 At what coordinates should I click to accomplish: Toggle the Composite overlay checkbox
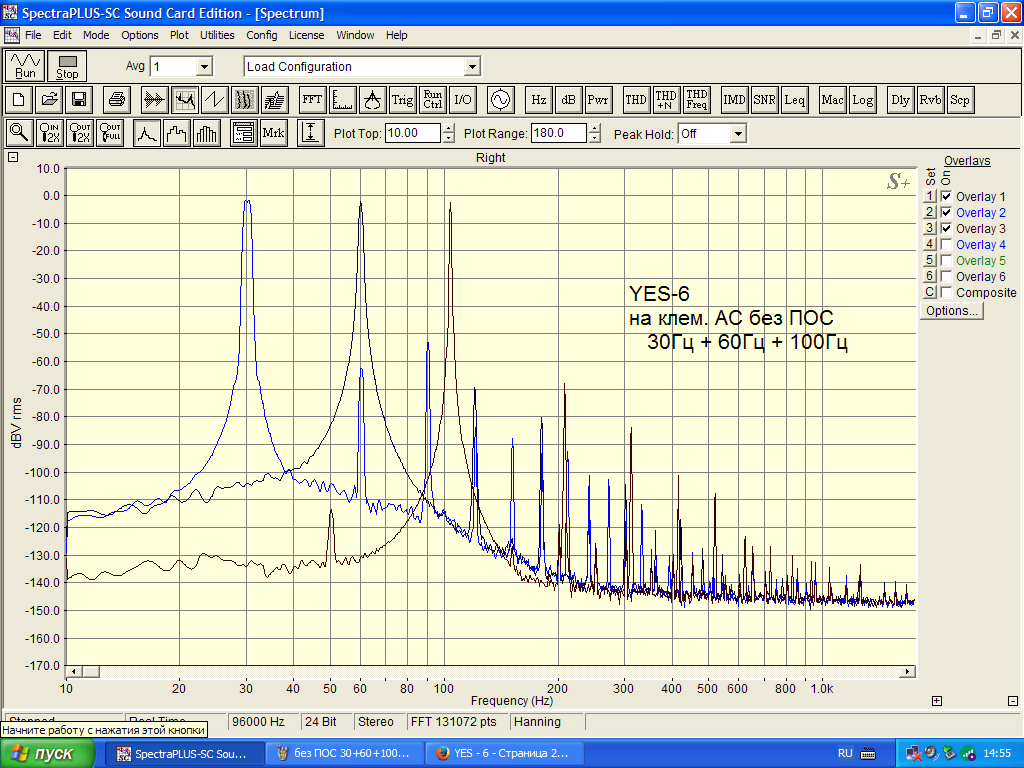946,293
